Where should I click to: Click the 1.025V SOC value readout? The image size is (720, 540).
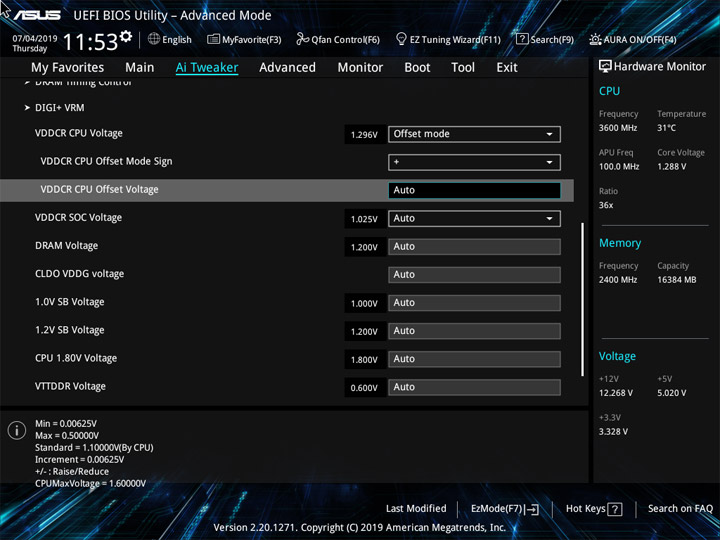click(364, 219)
